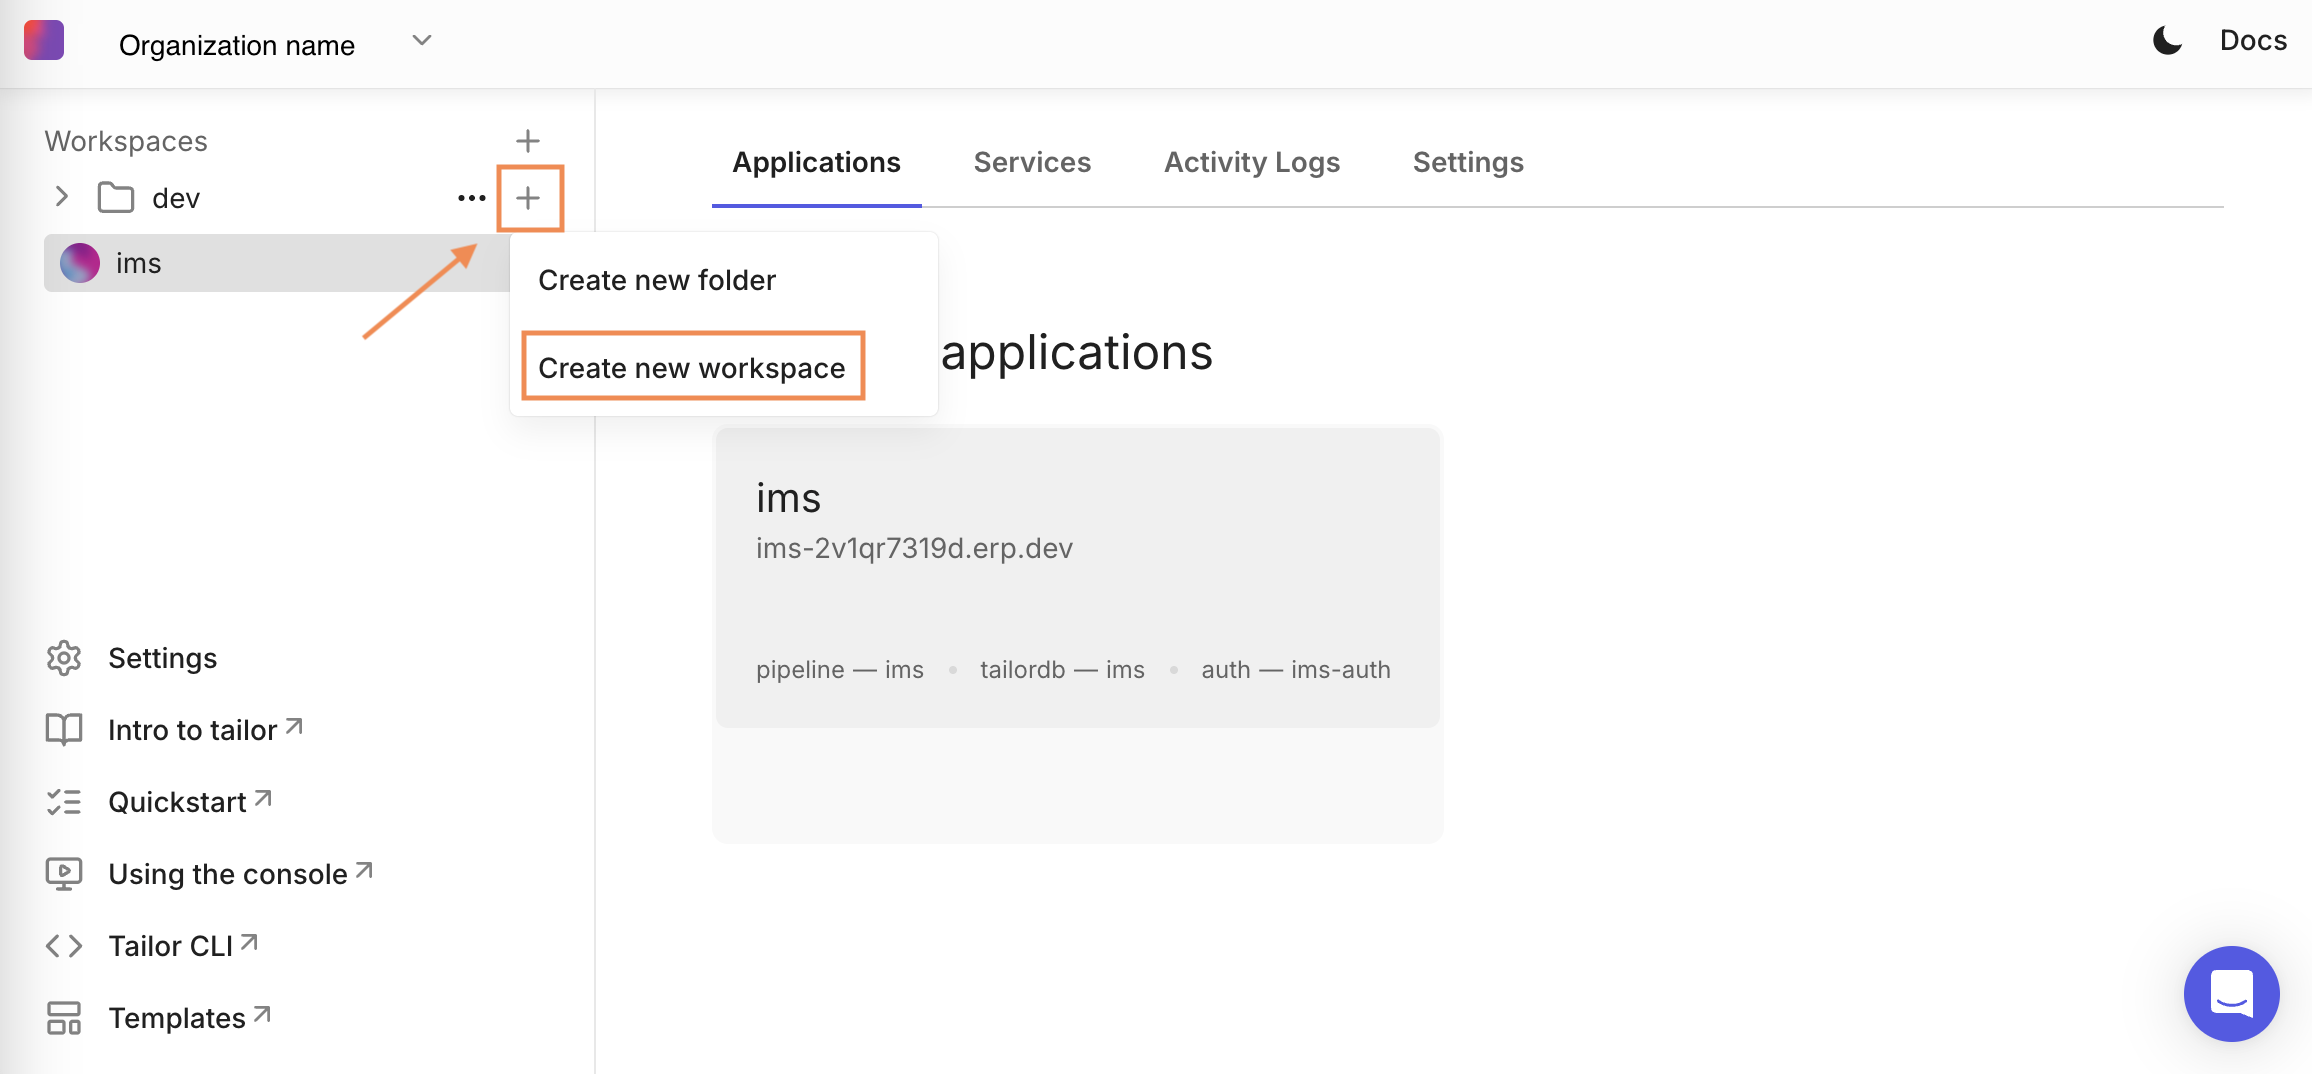Open the Quickstart link
This screenshot has width=2312, height=1074.
190,801
